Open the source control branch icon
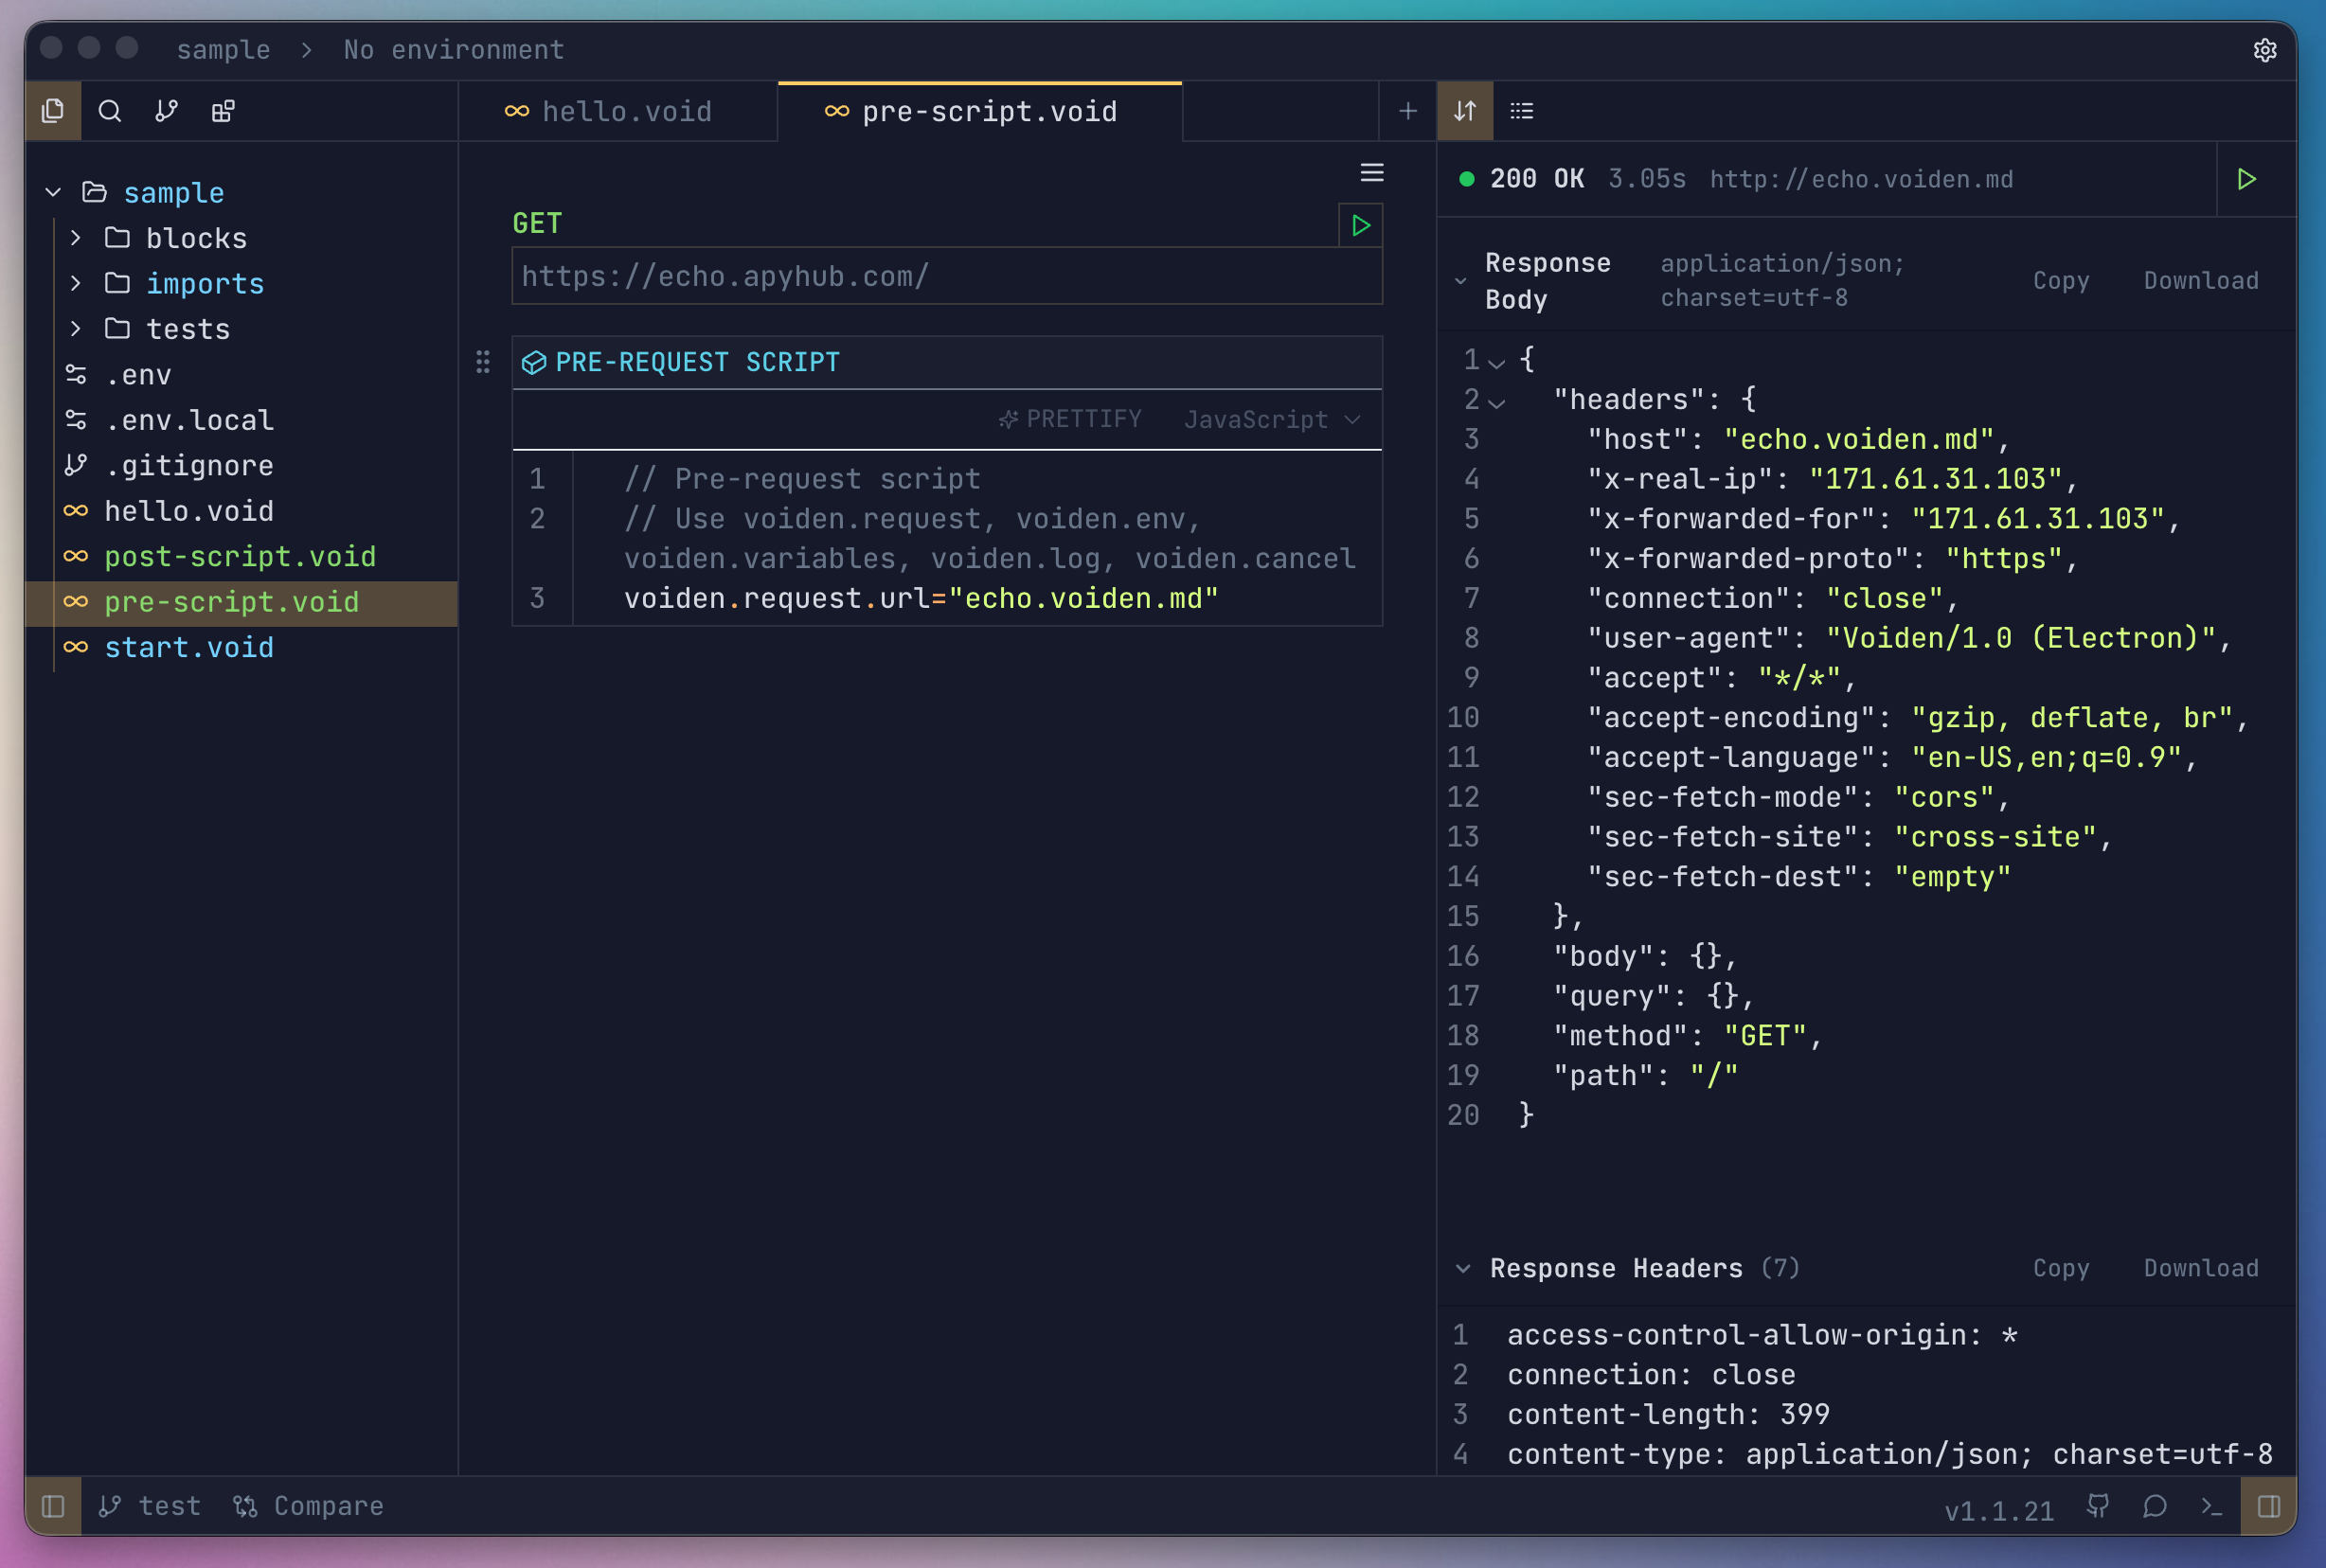Viewport: 2326px width, 1568px height. (166, 111)
